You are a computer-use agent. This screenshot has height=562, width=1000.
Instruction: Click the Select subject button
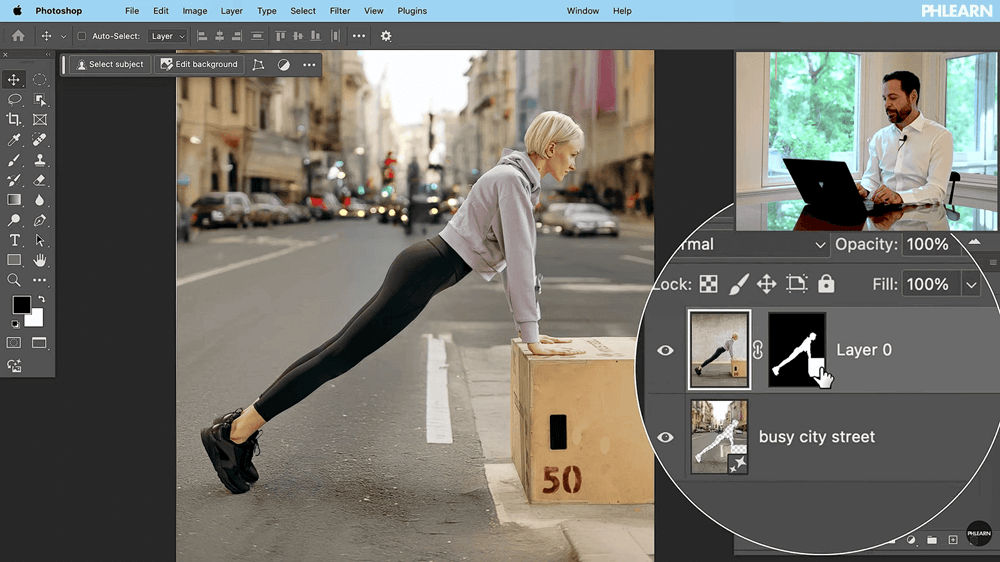(x=108, y=64)
